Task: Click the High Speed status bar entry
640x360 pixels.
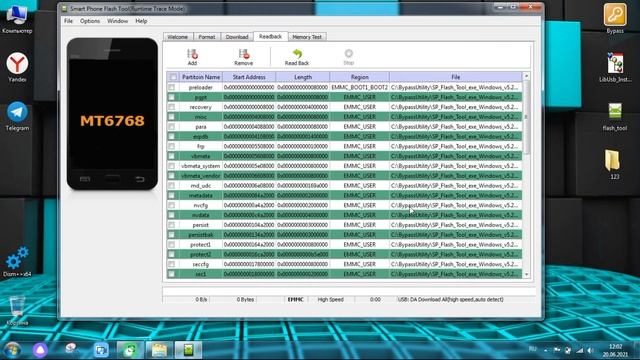Action: tap(331, 300)
